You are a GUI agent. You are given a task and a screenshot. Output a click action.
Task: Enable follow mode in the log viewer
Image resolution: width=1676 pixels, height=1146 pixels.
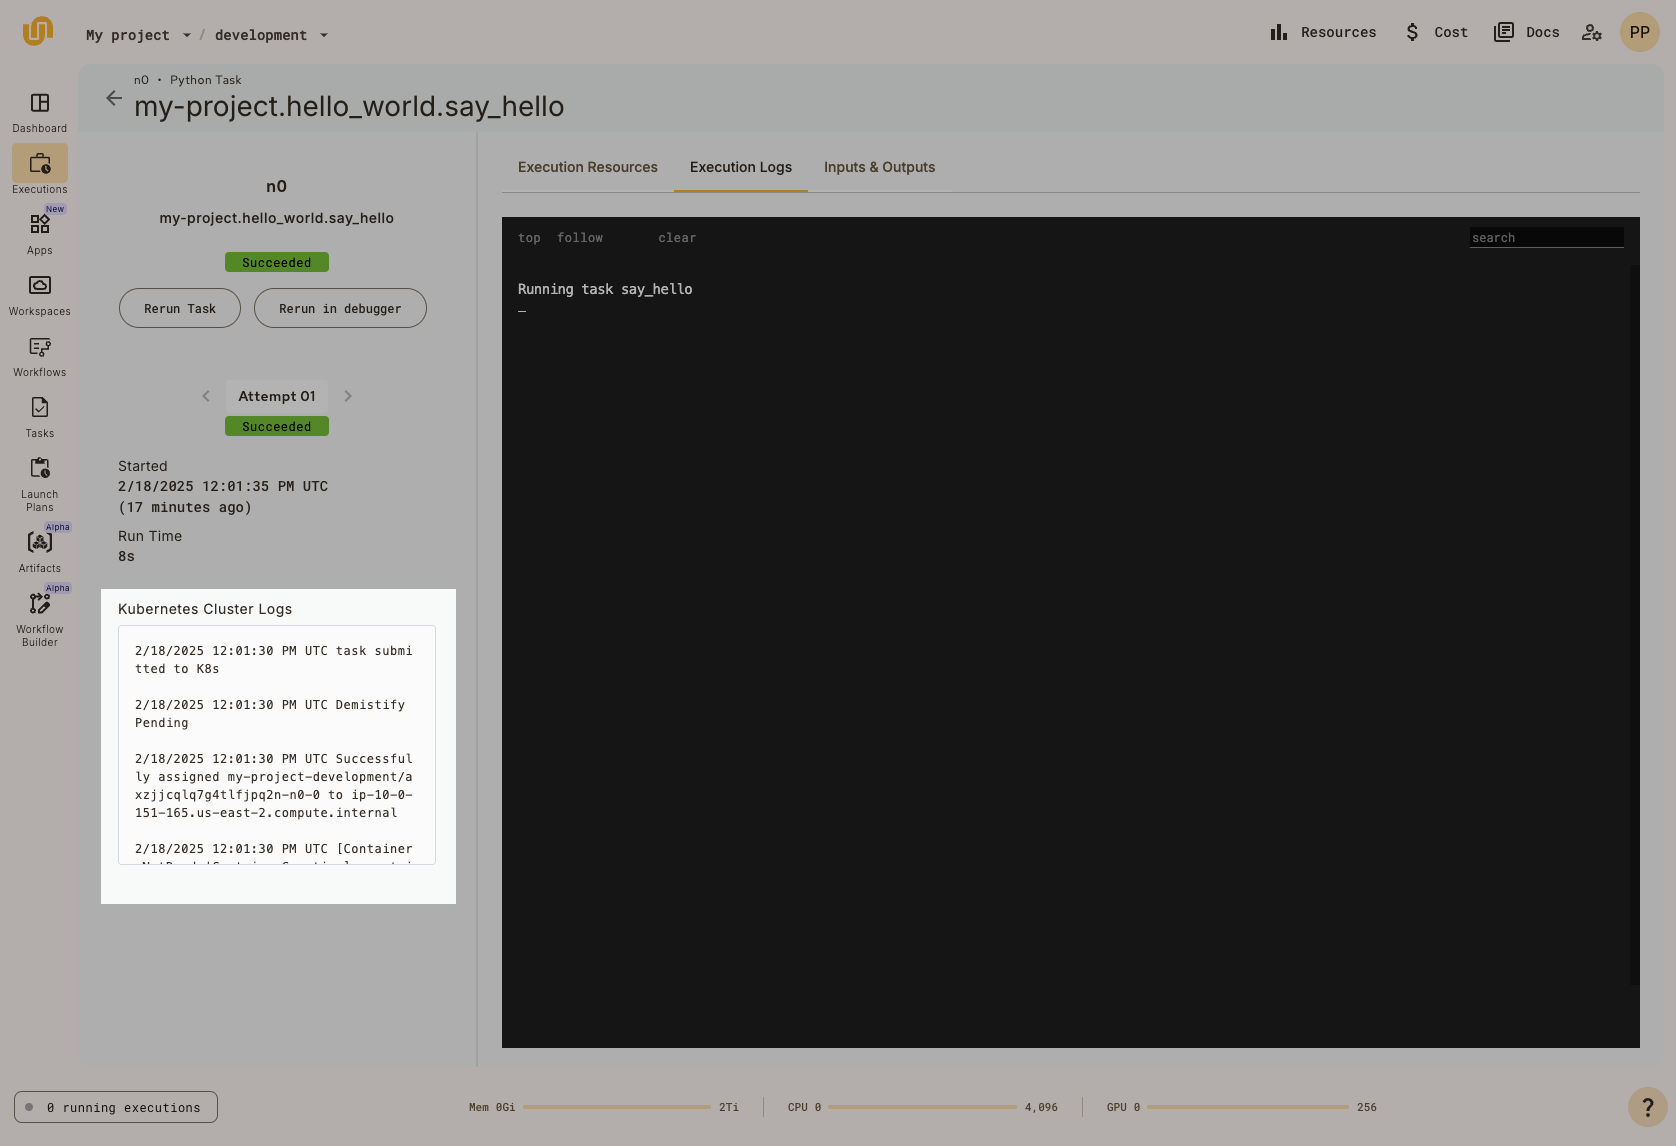coord(580,237)
